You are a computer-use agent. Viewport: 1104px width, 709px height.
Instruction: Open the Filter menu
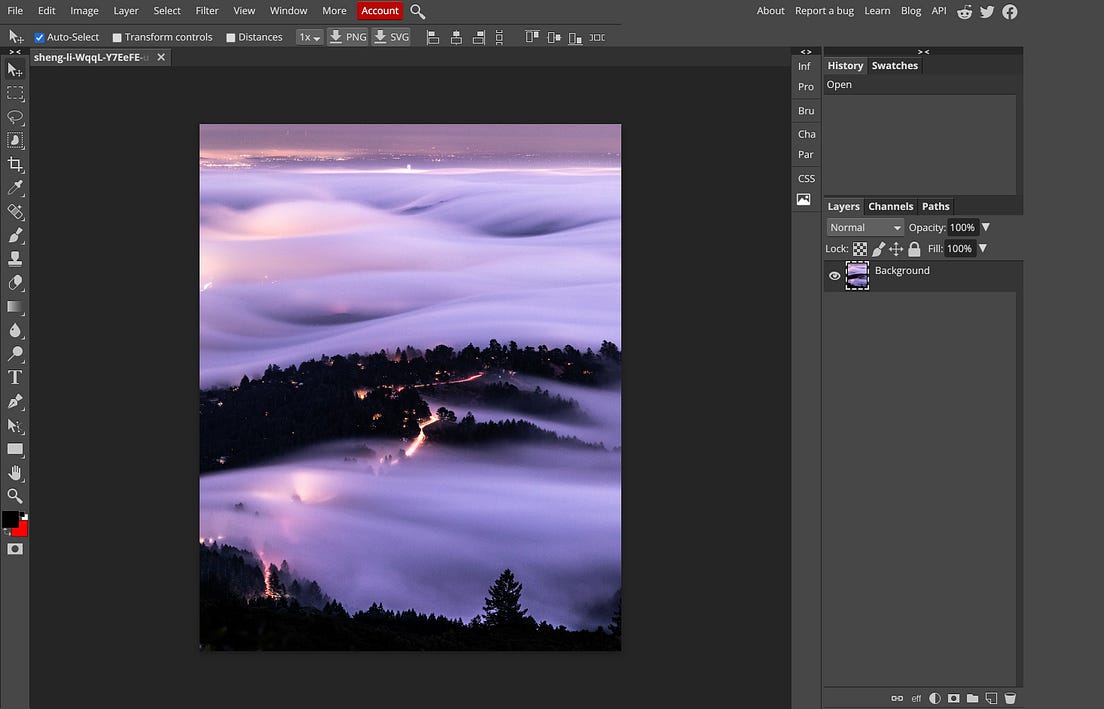click(206, 11)
